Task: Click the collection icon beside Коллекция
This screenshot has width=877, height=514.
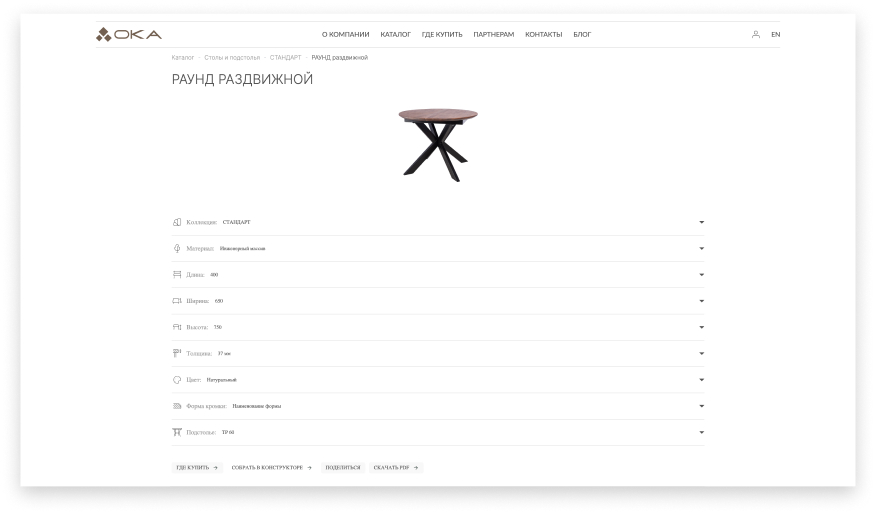Action: 177,222
